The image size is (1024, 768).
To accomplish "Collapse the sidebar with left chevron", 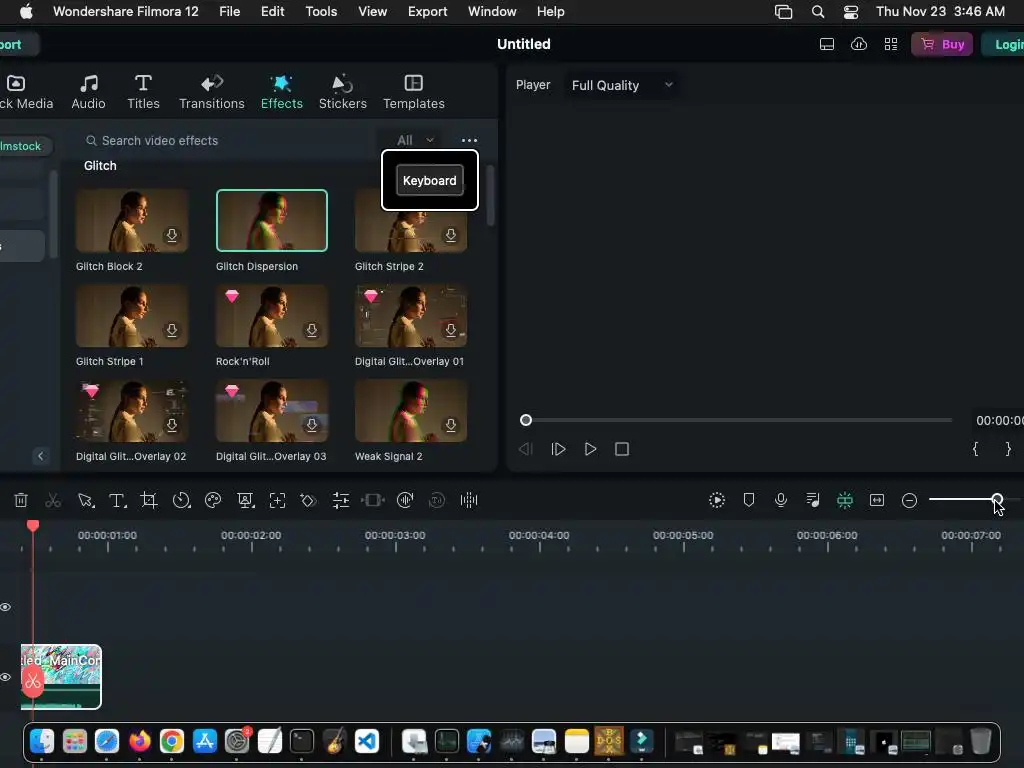I will coord(40,456).
